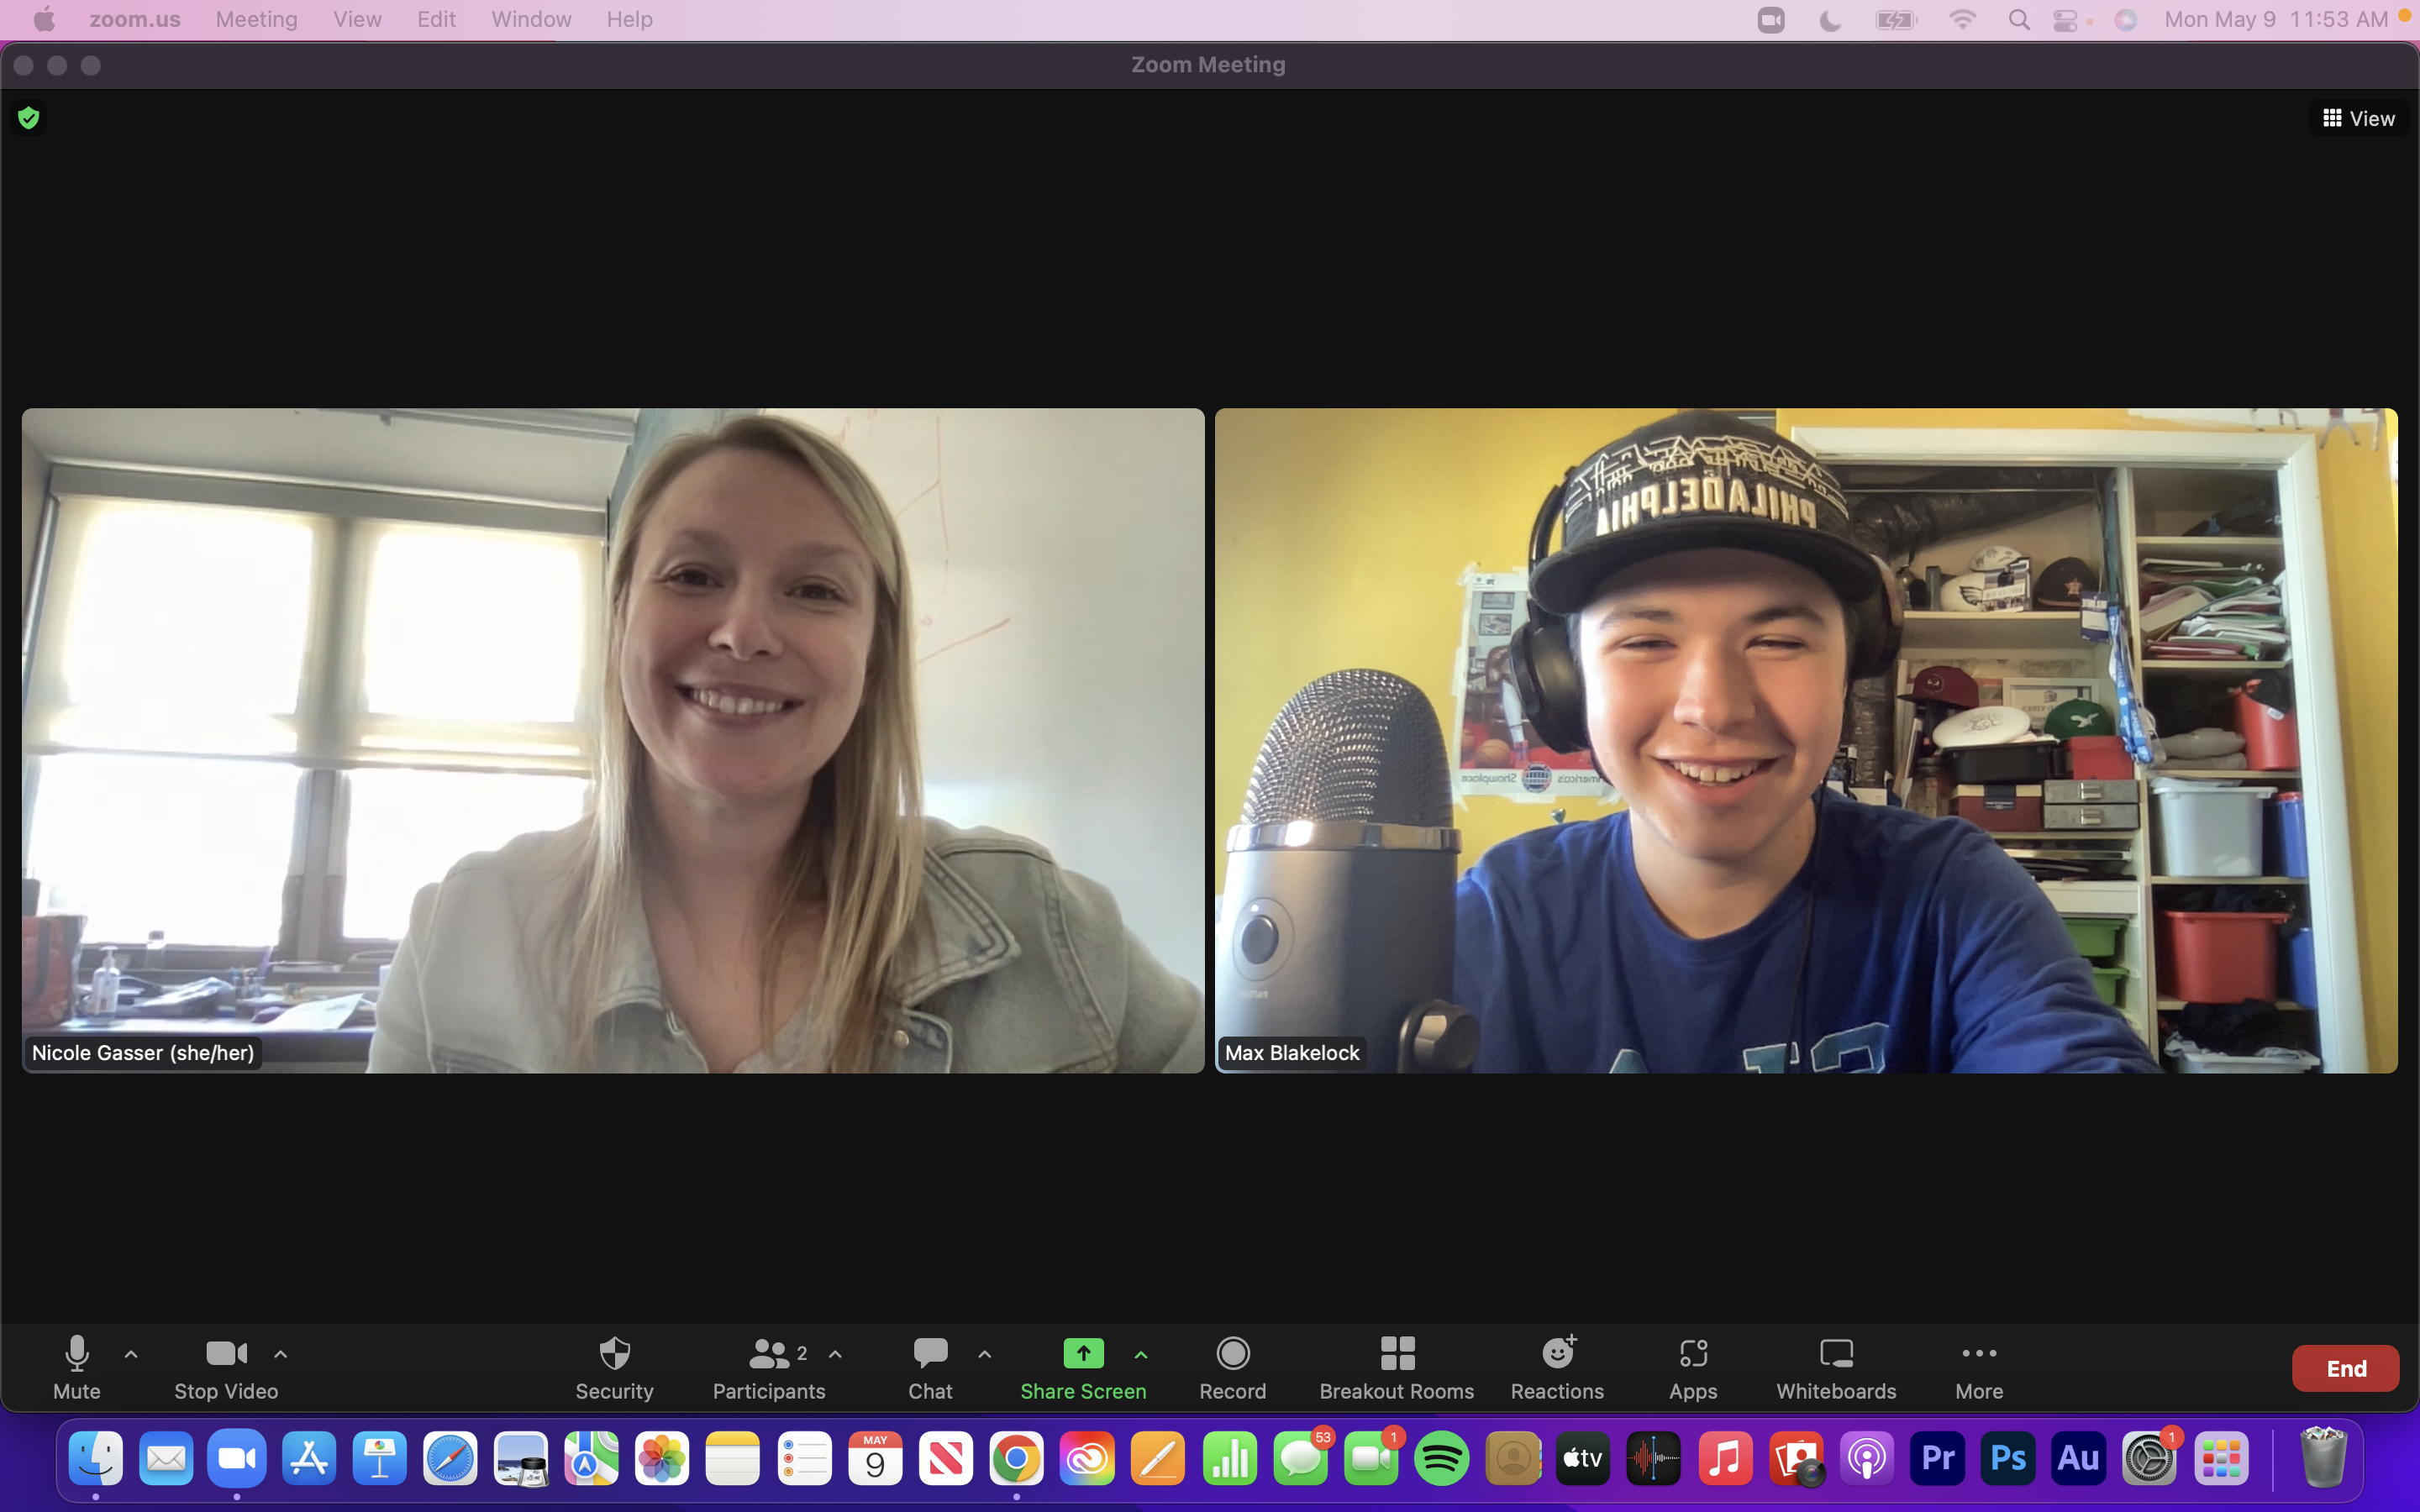Start recording with the Record button
The height and width of the screenshot is (1512, 2420).
click(x=1232, y=1367)
